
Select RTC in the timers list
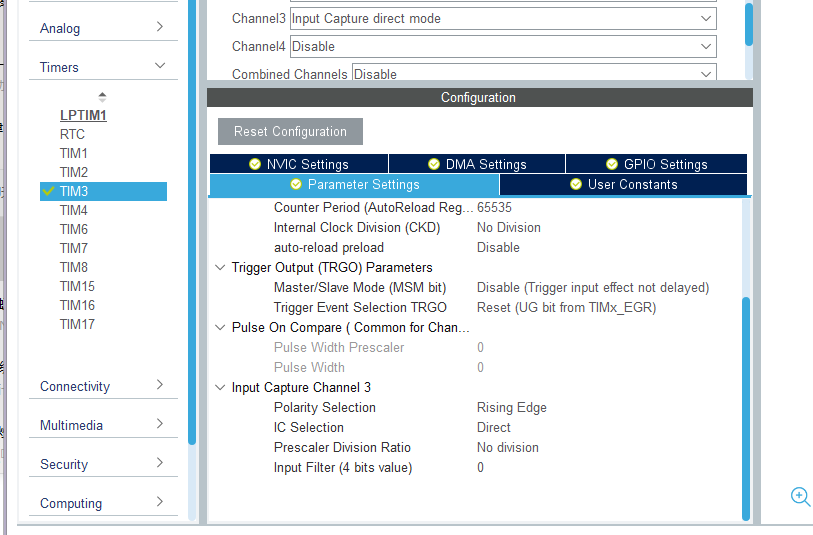pos(72,134)
